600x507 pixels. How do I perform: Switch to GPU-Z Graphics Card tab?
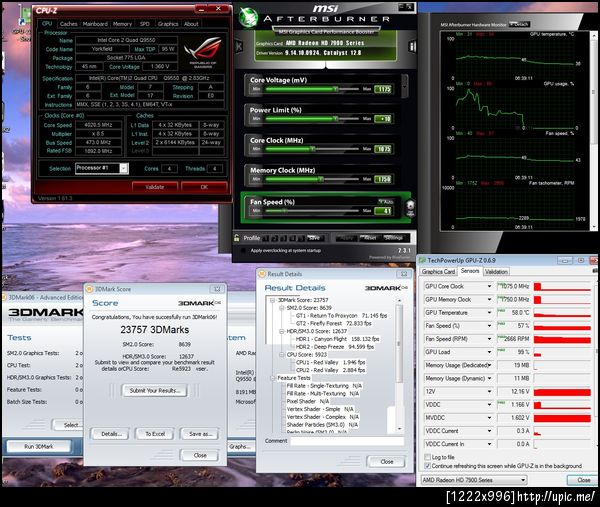click(438, 271)
